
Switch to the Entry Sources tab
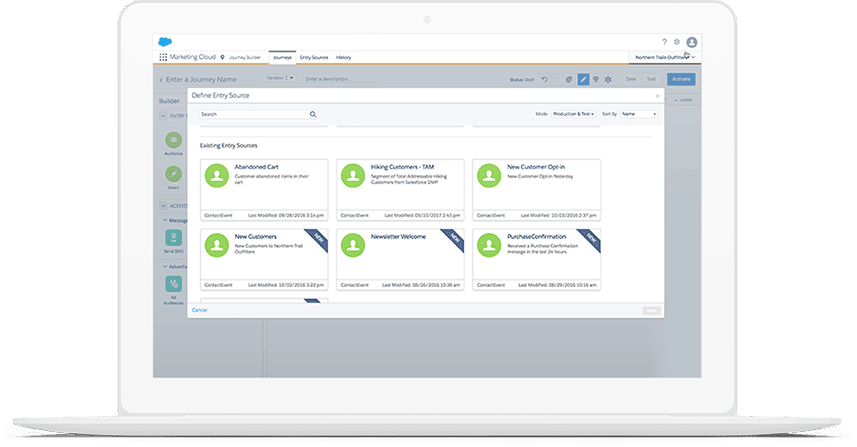point(314,57)
